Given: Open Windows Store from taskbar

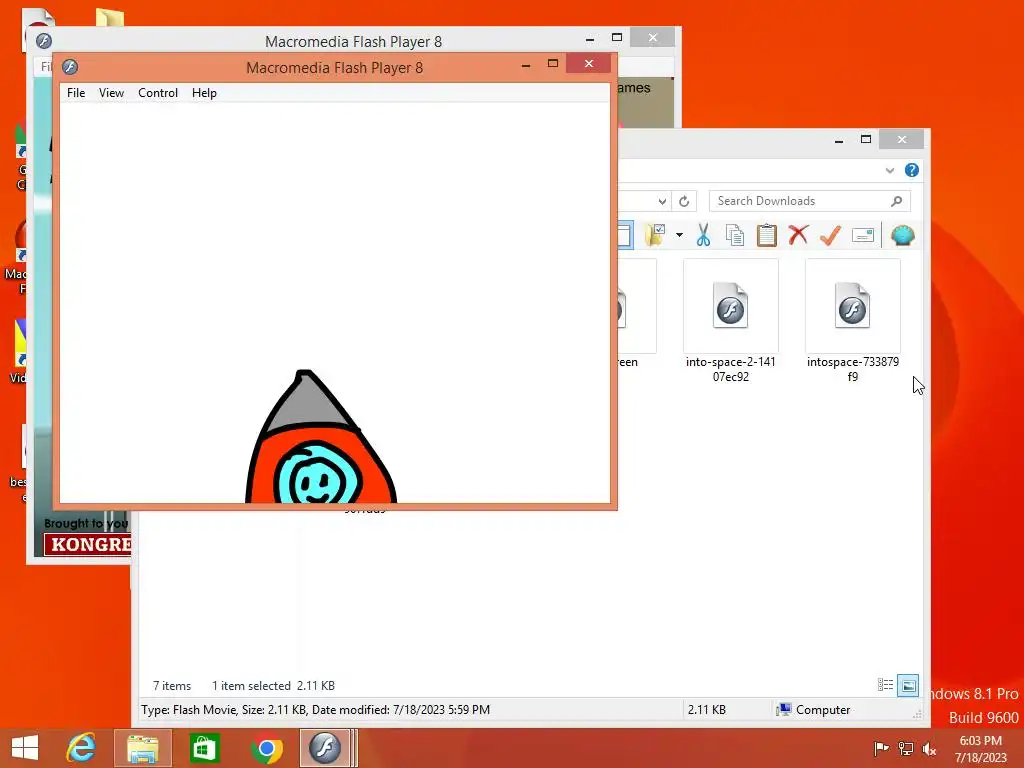Looking at the screenshot, I should (x=204, y=748).
